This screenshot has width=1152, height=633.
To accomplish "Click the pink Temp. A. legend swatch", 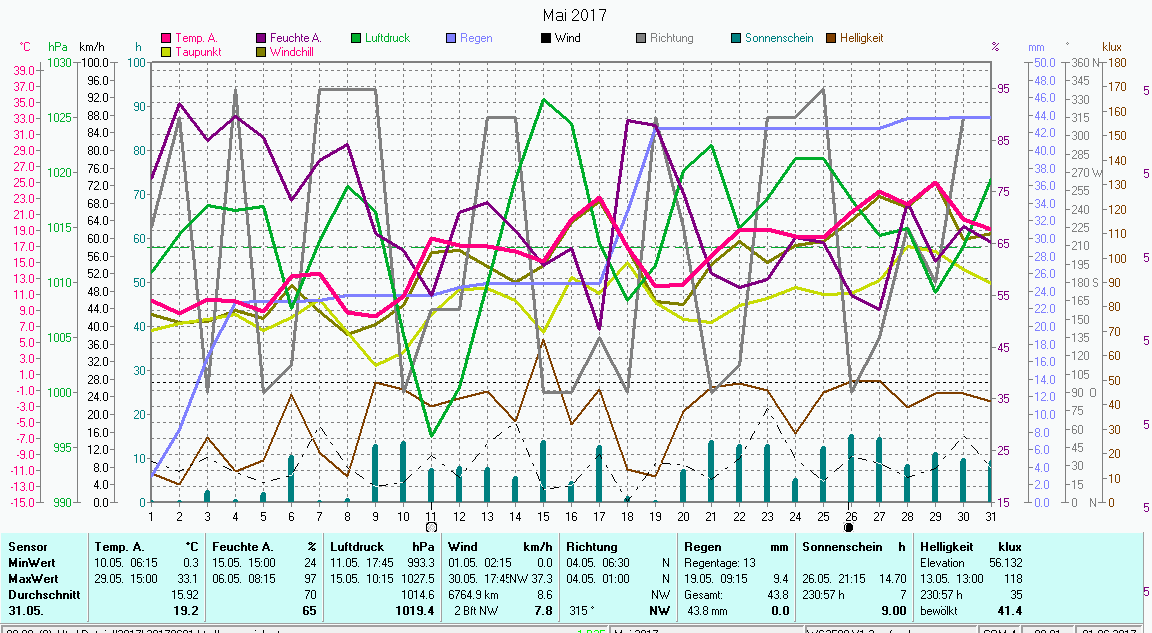I will pos(166,38).
